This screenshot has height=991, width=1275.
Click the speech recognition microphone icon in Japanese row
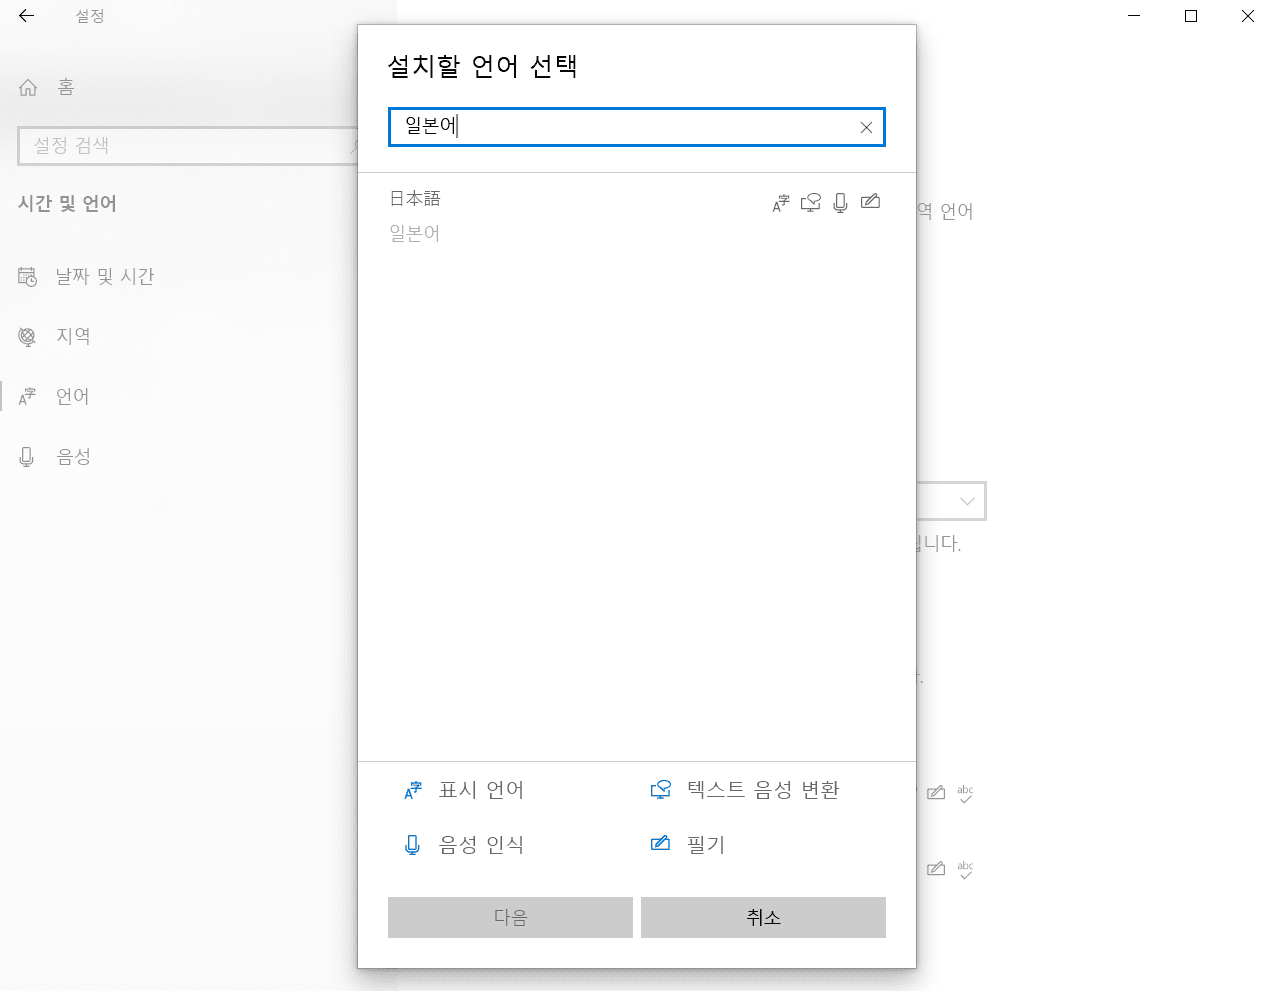pyautogui.click(x=840, y=203)
